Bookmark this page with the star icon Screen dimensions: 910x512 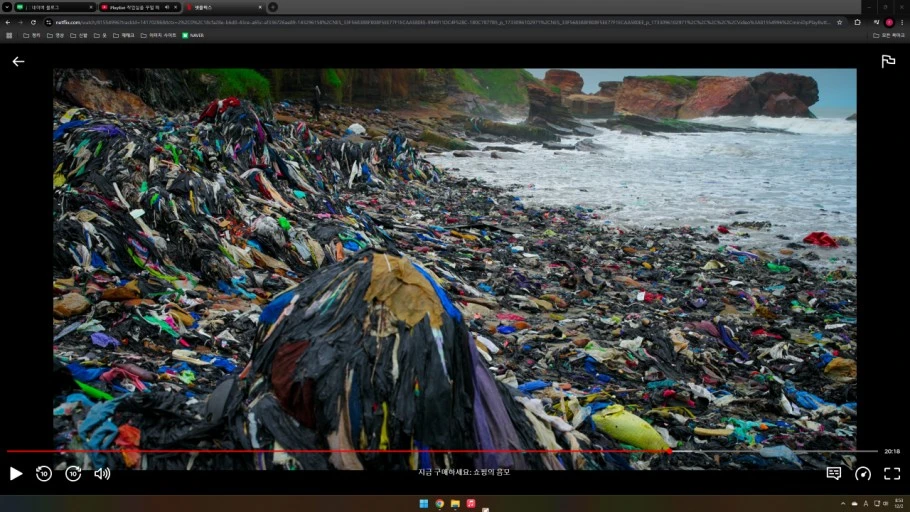click(x=840, y=22)
